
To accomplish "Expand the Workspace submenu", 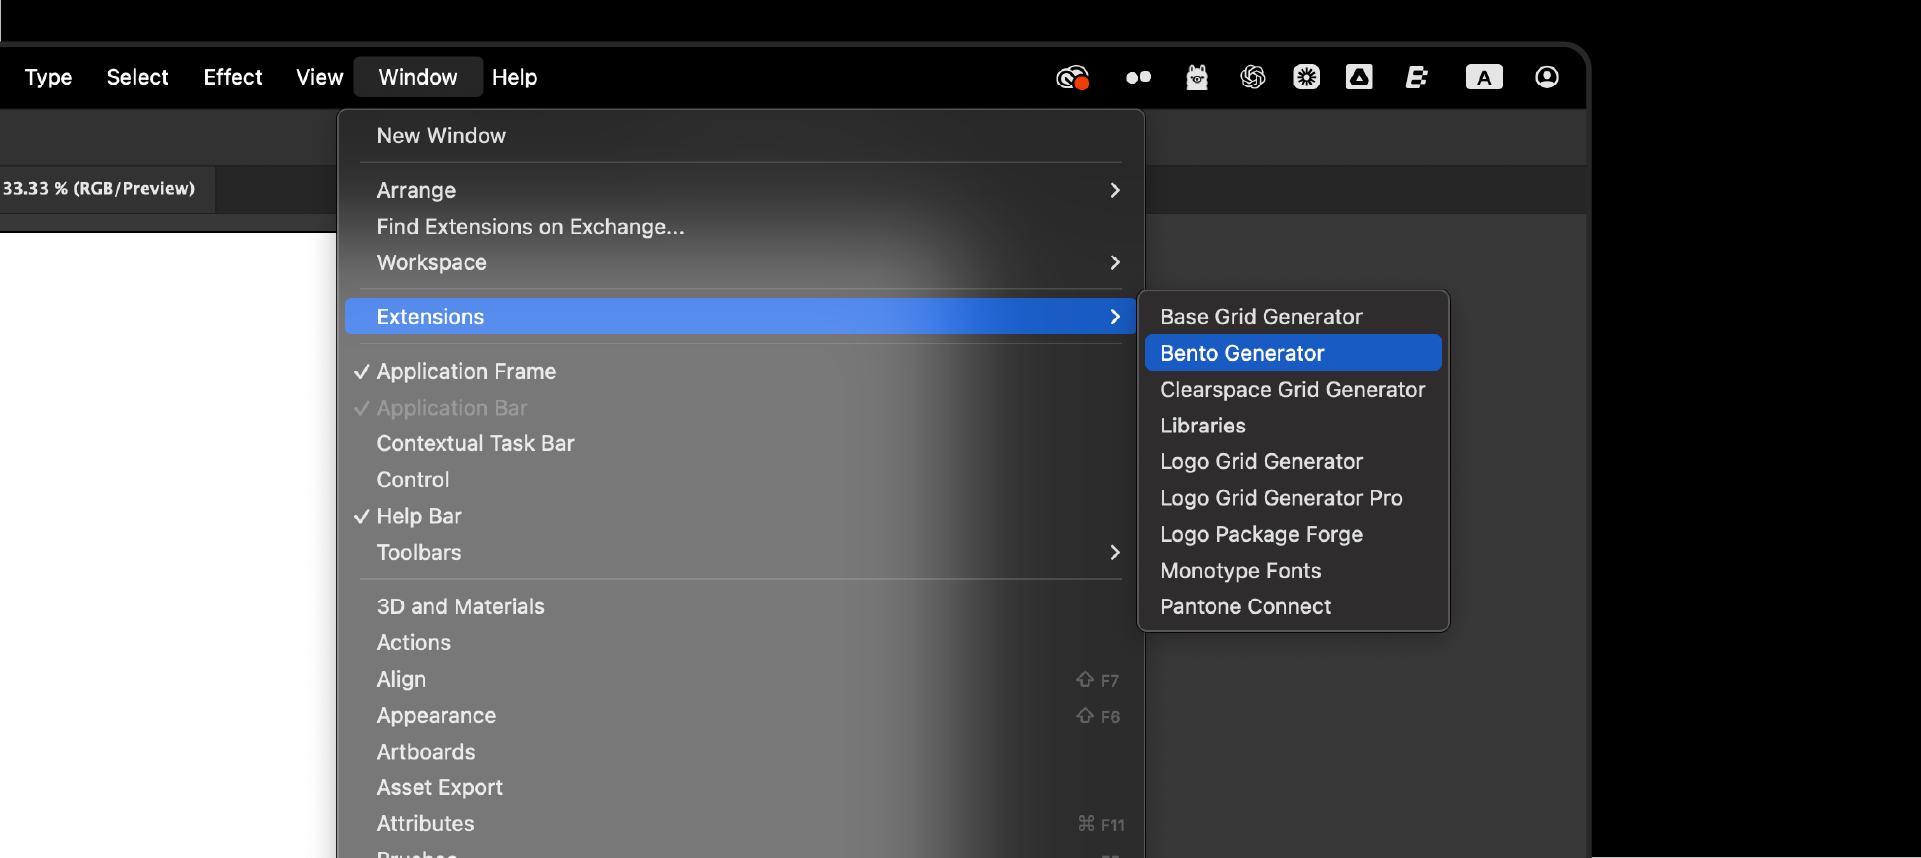I will (x=740, y=262).
